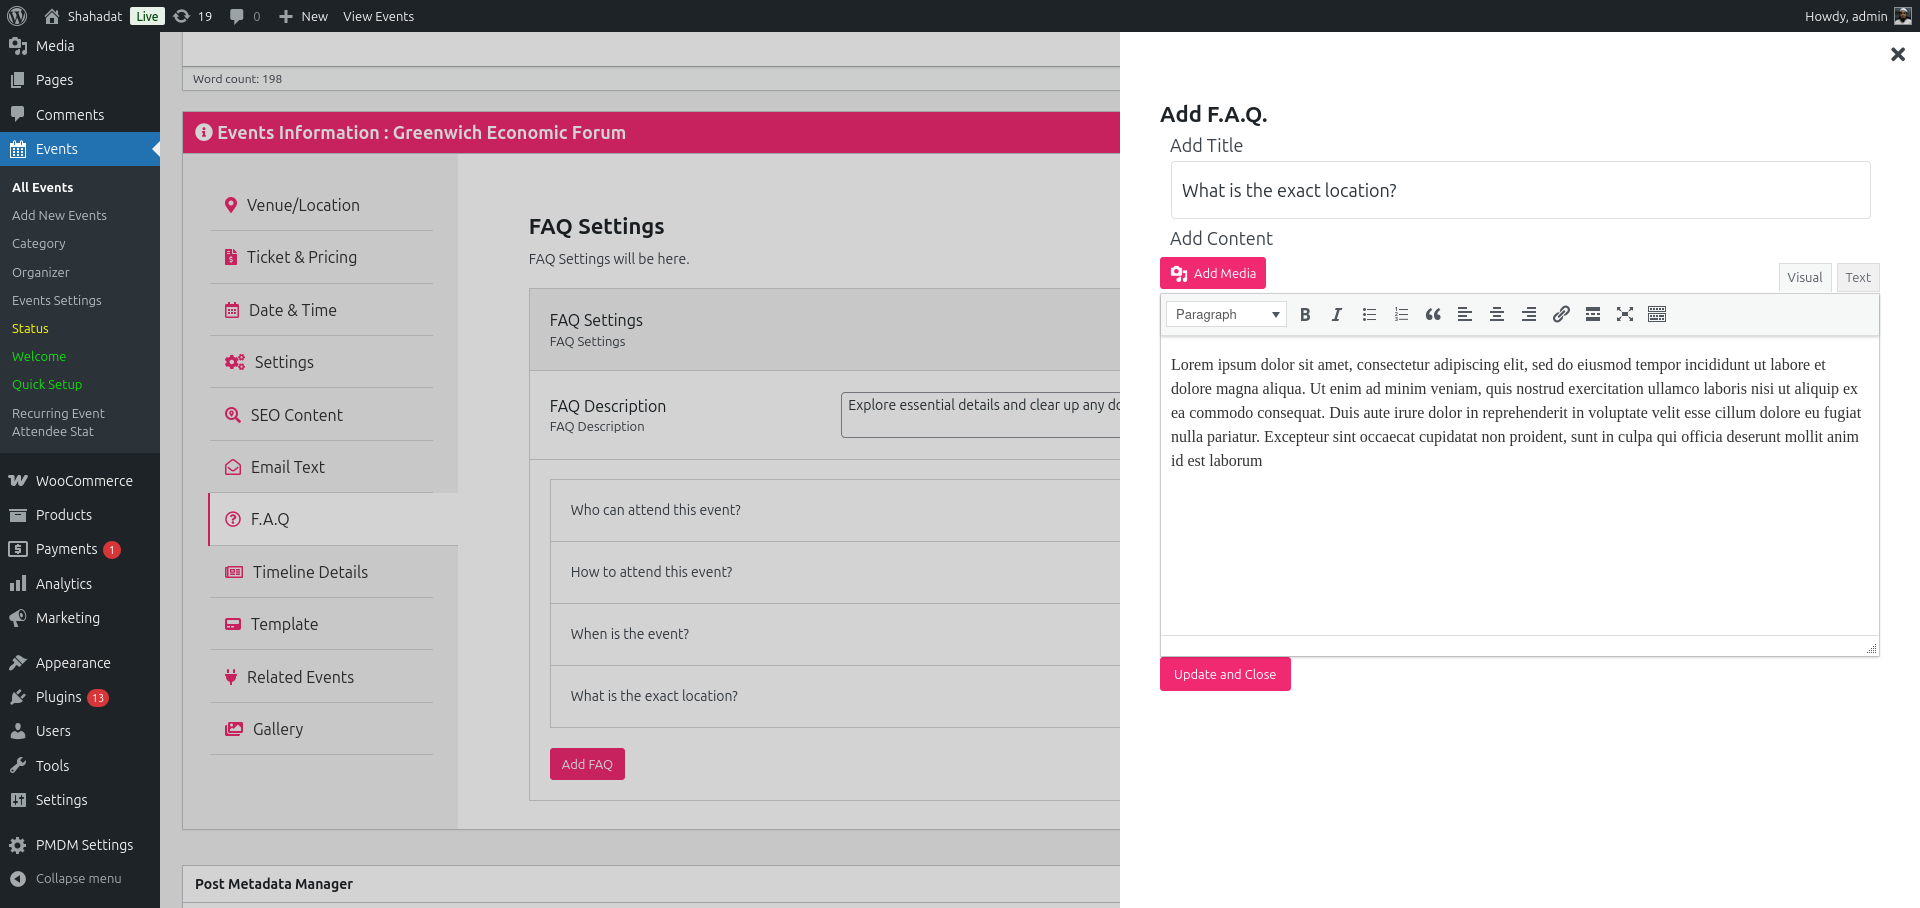Image resolution: width=1920 pixels, height=908 pixels.
Task: Open the Timeline Details tab
Action: coord(321,572)
